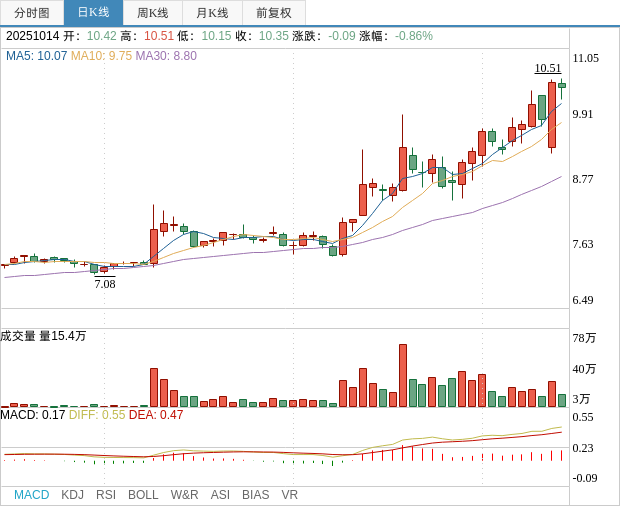This screenshot has height=506, width=620.
Task: Open the 前复权 adjustment option
Action: tap(274, 13)
